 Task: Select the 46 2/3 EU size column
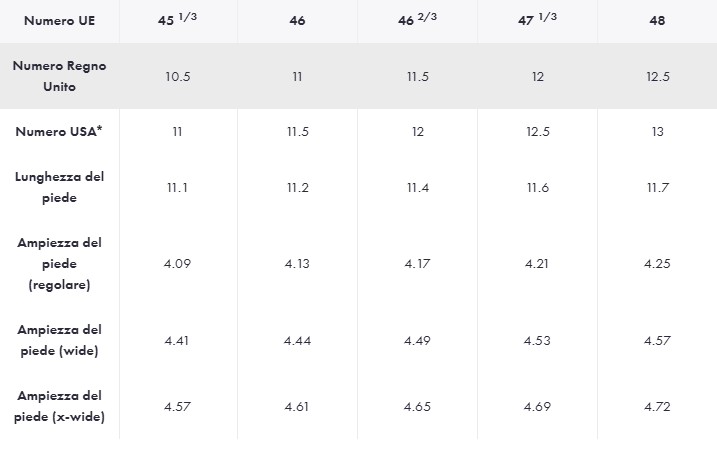coord(417,20)
